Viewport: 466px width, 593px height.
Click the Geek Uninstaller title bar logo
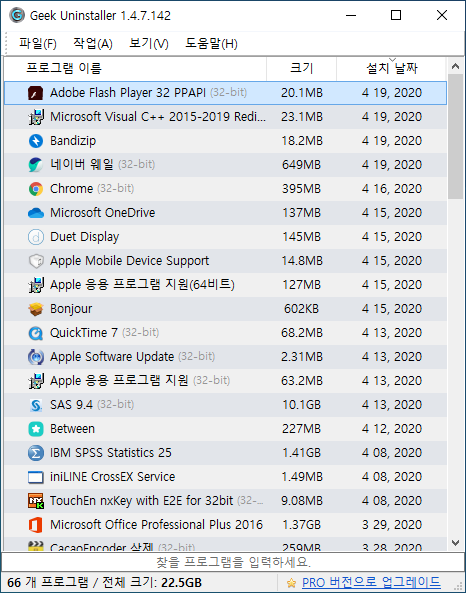point(17,16)
